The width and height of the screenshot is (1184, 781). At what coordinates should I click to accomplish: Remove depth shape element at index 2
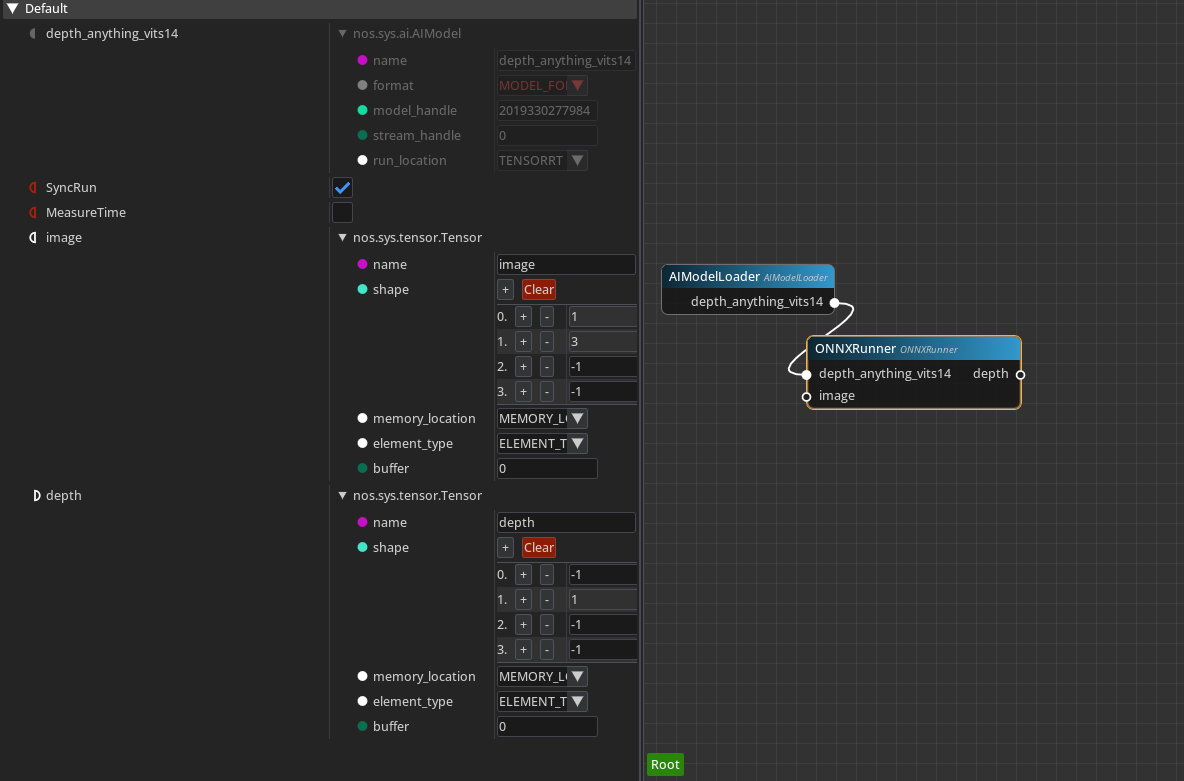(547, 625)
